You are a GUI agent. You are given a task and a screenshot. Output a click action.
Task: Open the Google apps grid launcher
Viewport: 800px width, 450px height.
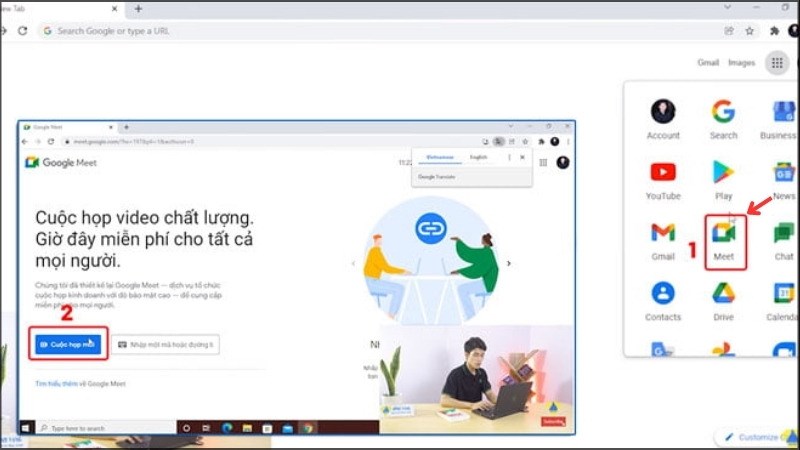point(777,63)
